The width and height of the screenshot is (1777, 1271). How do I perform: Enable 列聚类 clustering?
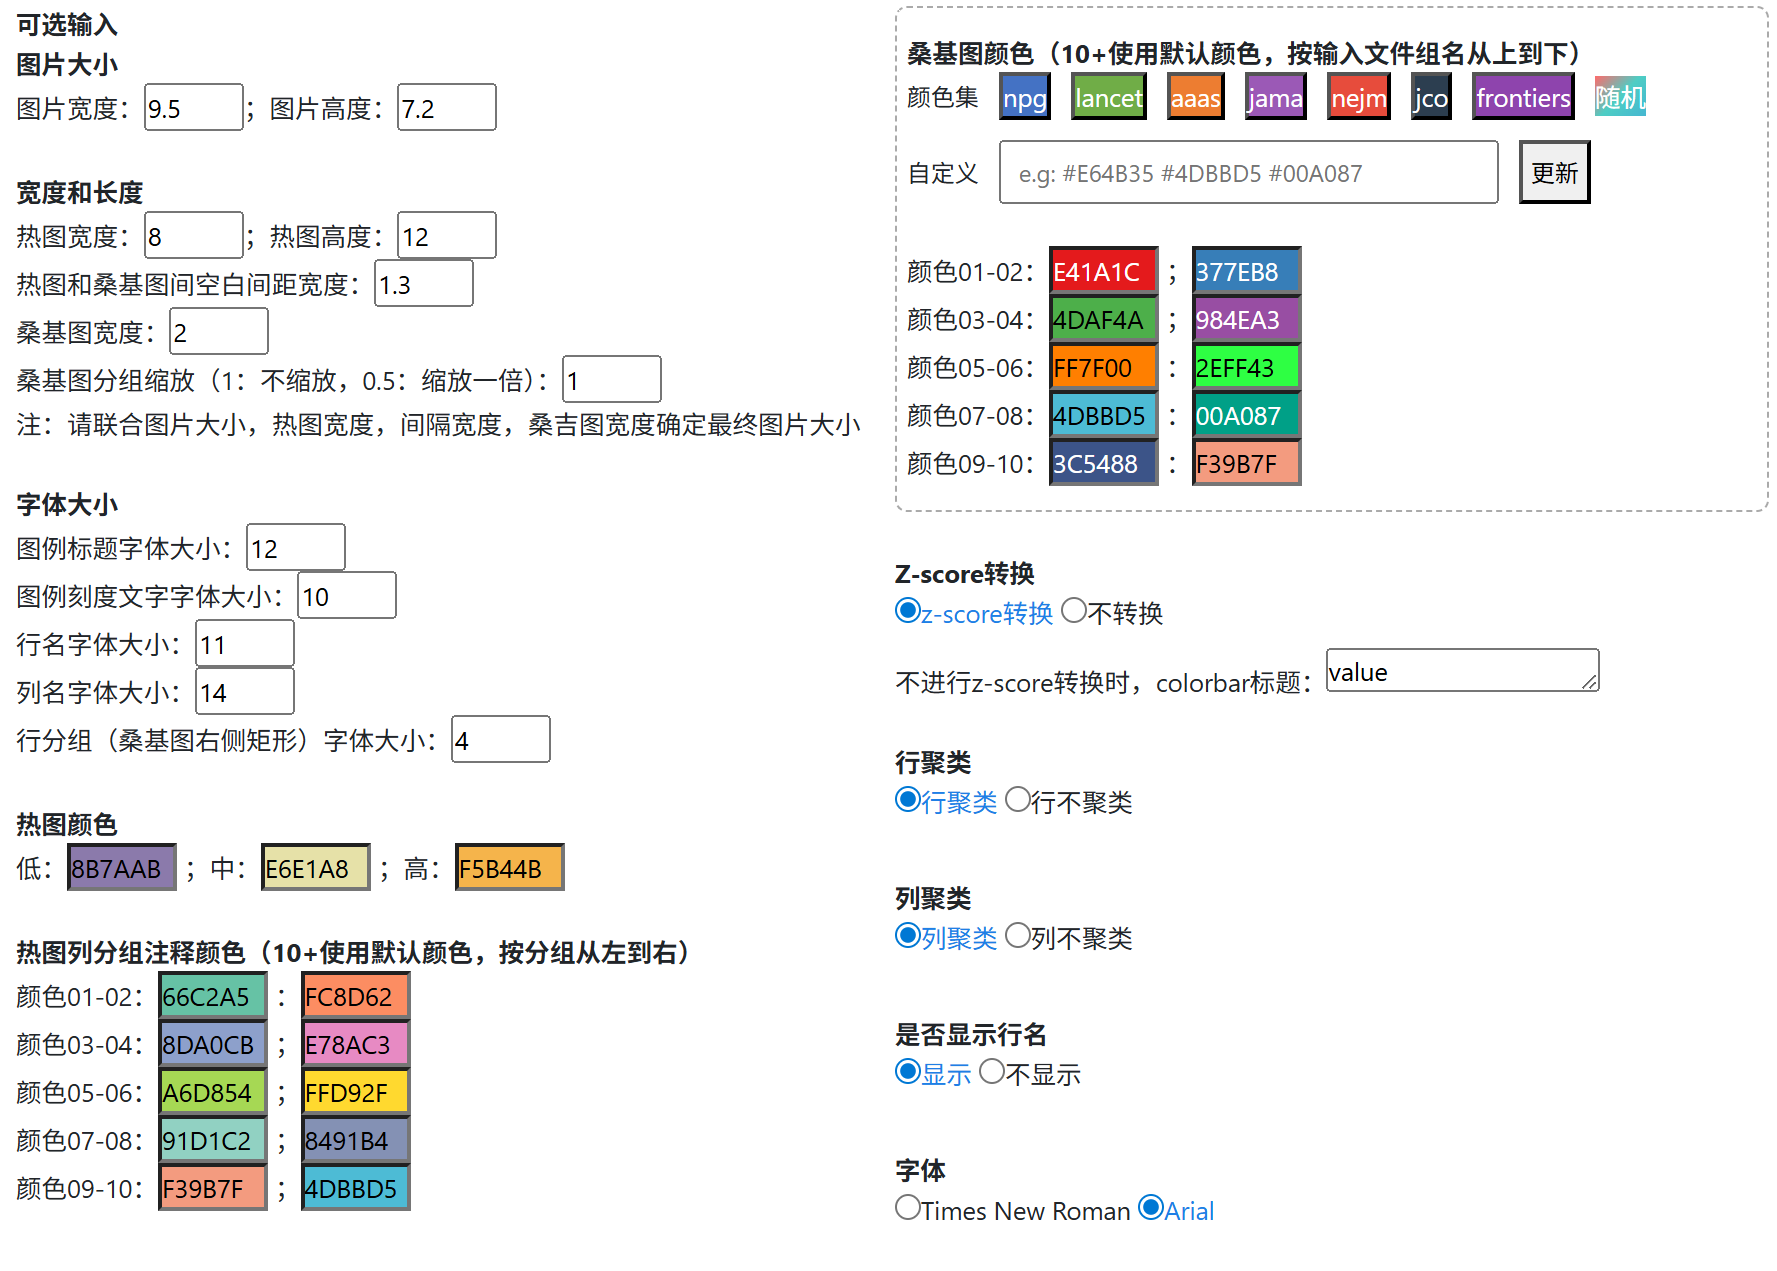(907, 936)
